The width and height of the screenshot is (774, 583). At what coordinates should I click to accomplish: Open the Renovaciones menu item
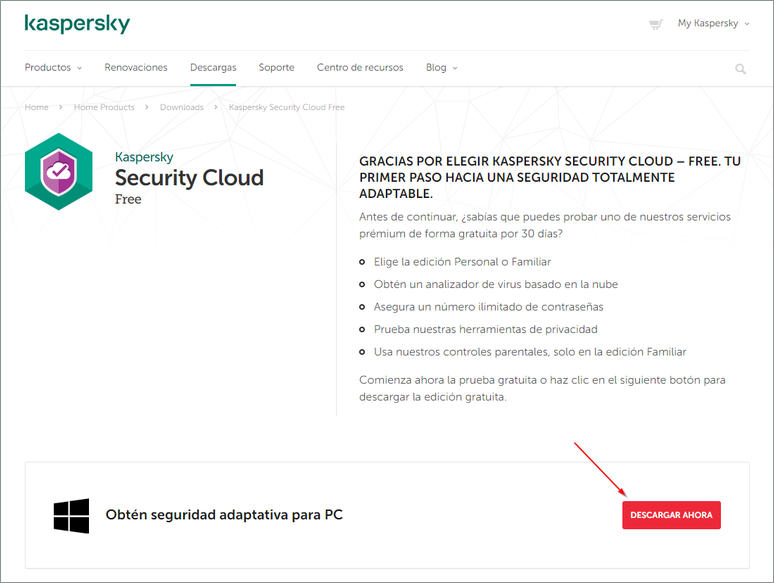coord(136,68)
